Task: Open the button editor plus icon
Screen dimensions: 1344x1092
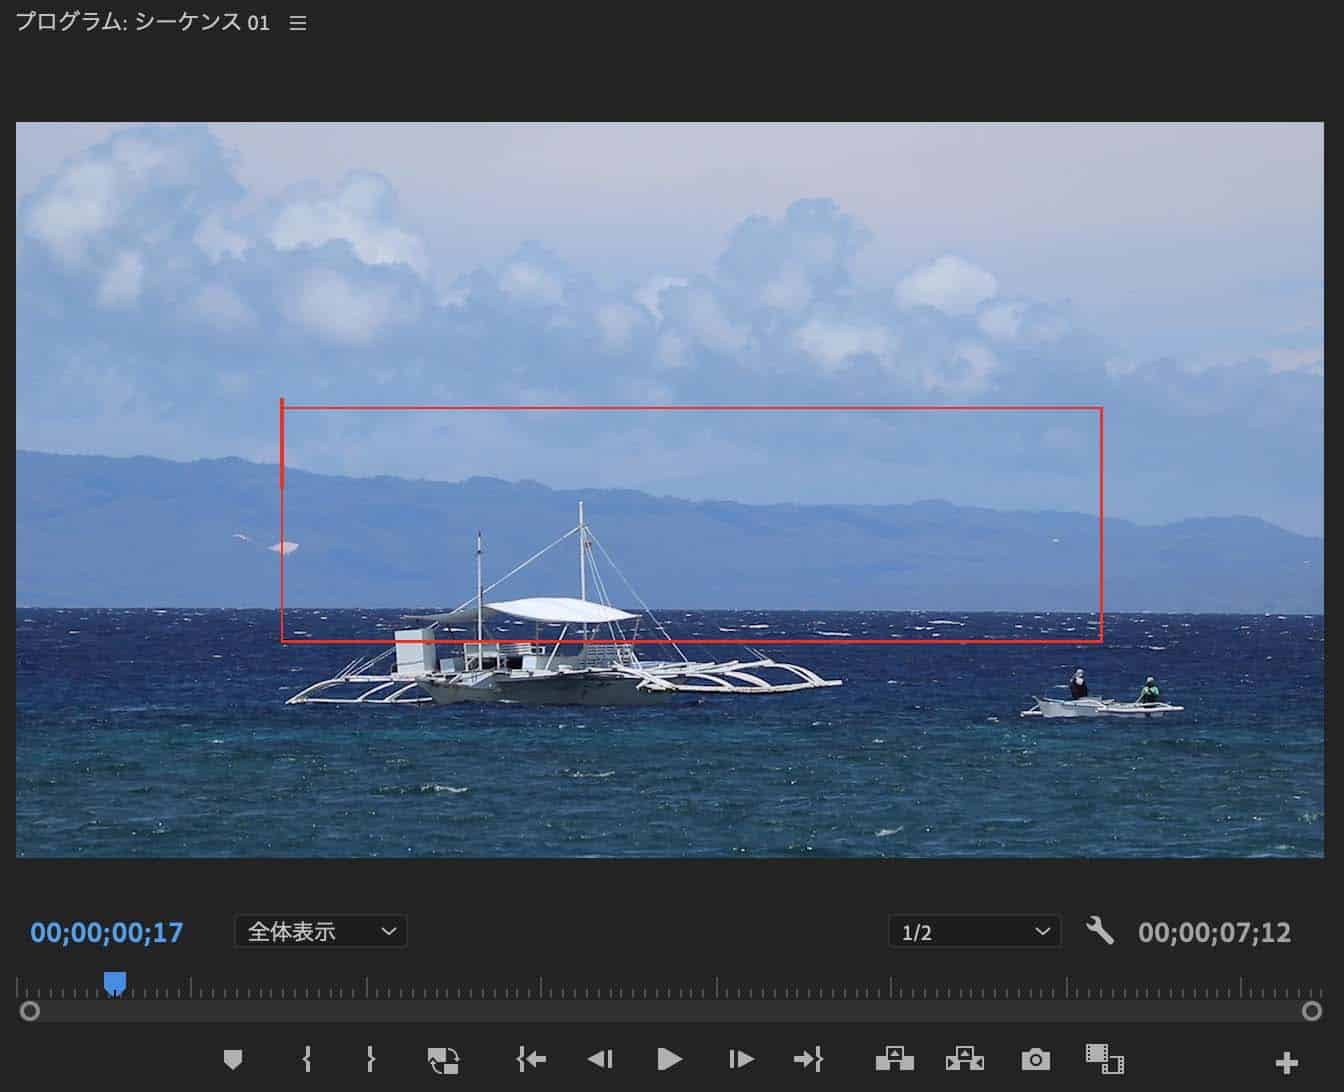Action: click(x=1287, y=1062)
